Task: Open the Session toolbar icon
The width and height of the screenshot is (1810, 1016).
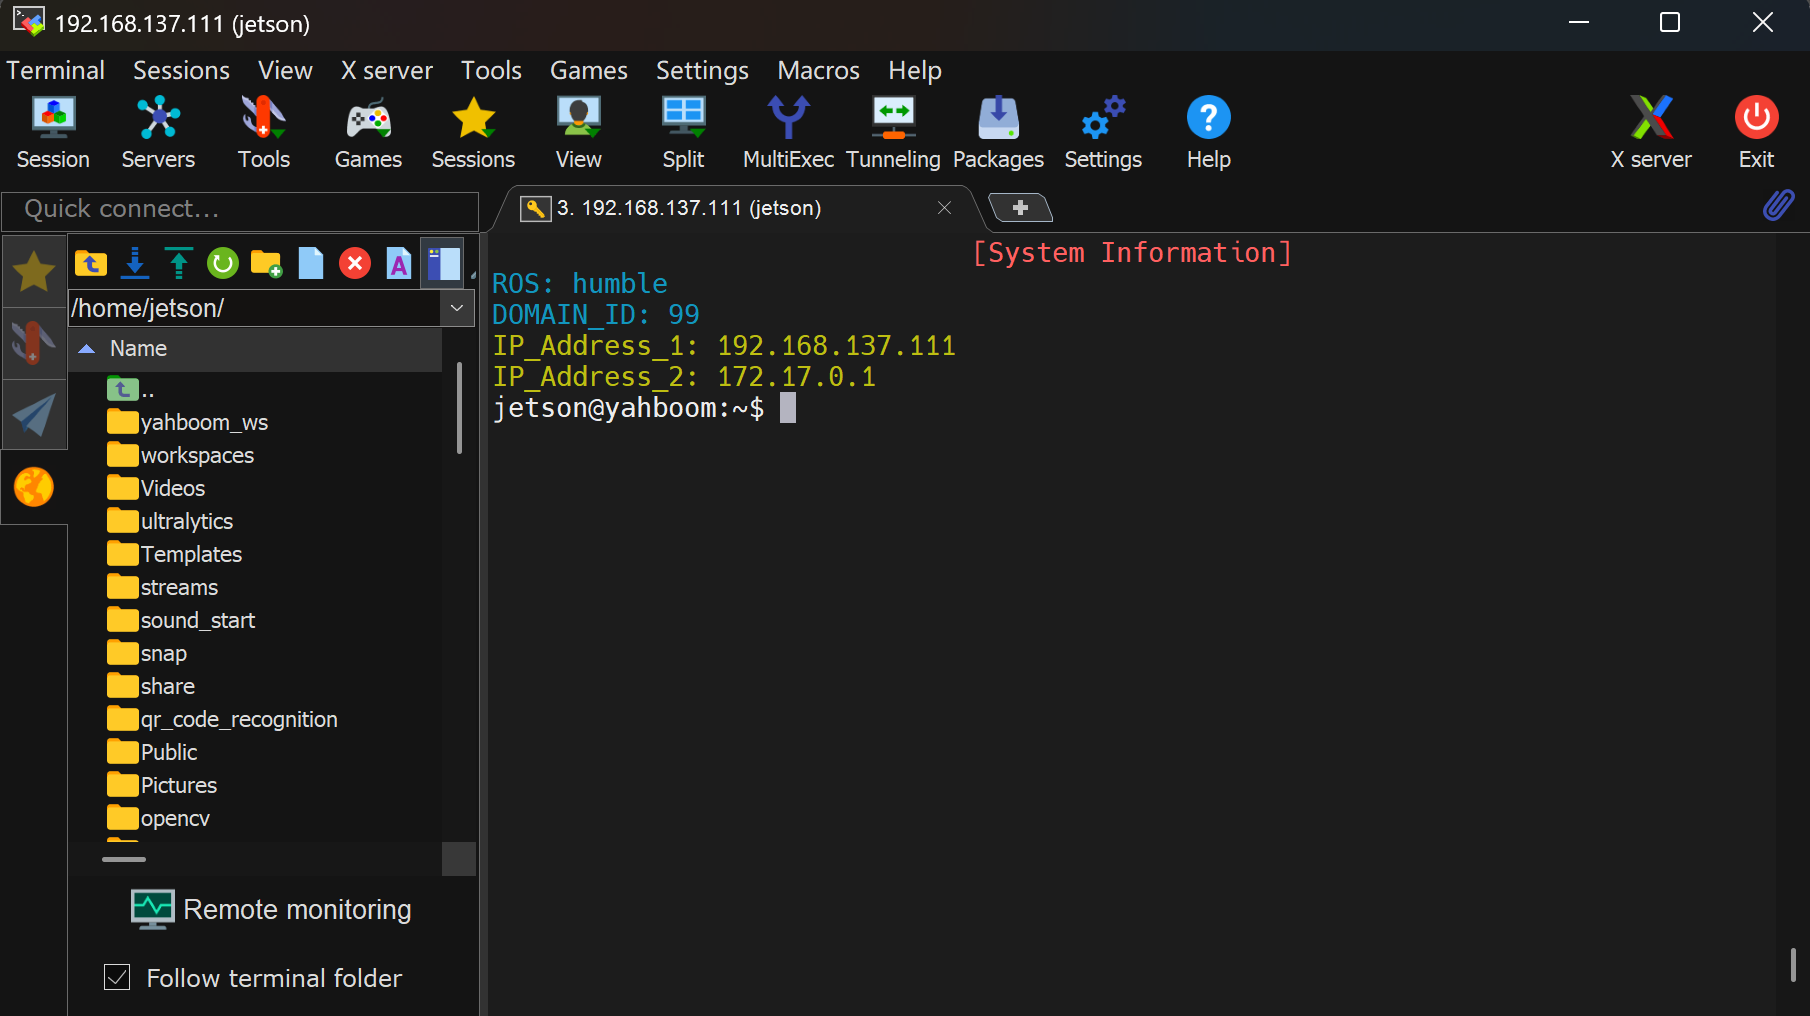Action: click(53, 133)
